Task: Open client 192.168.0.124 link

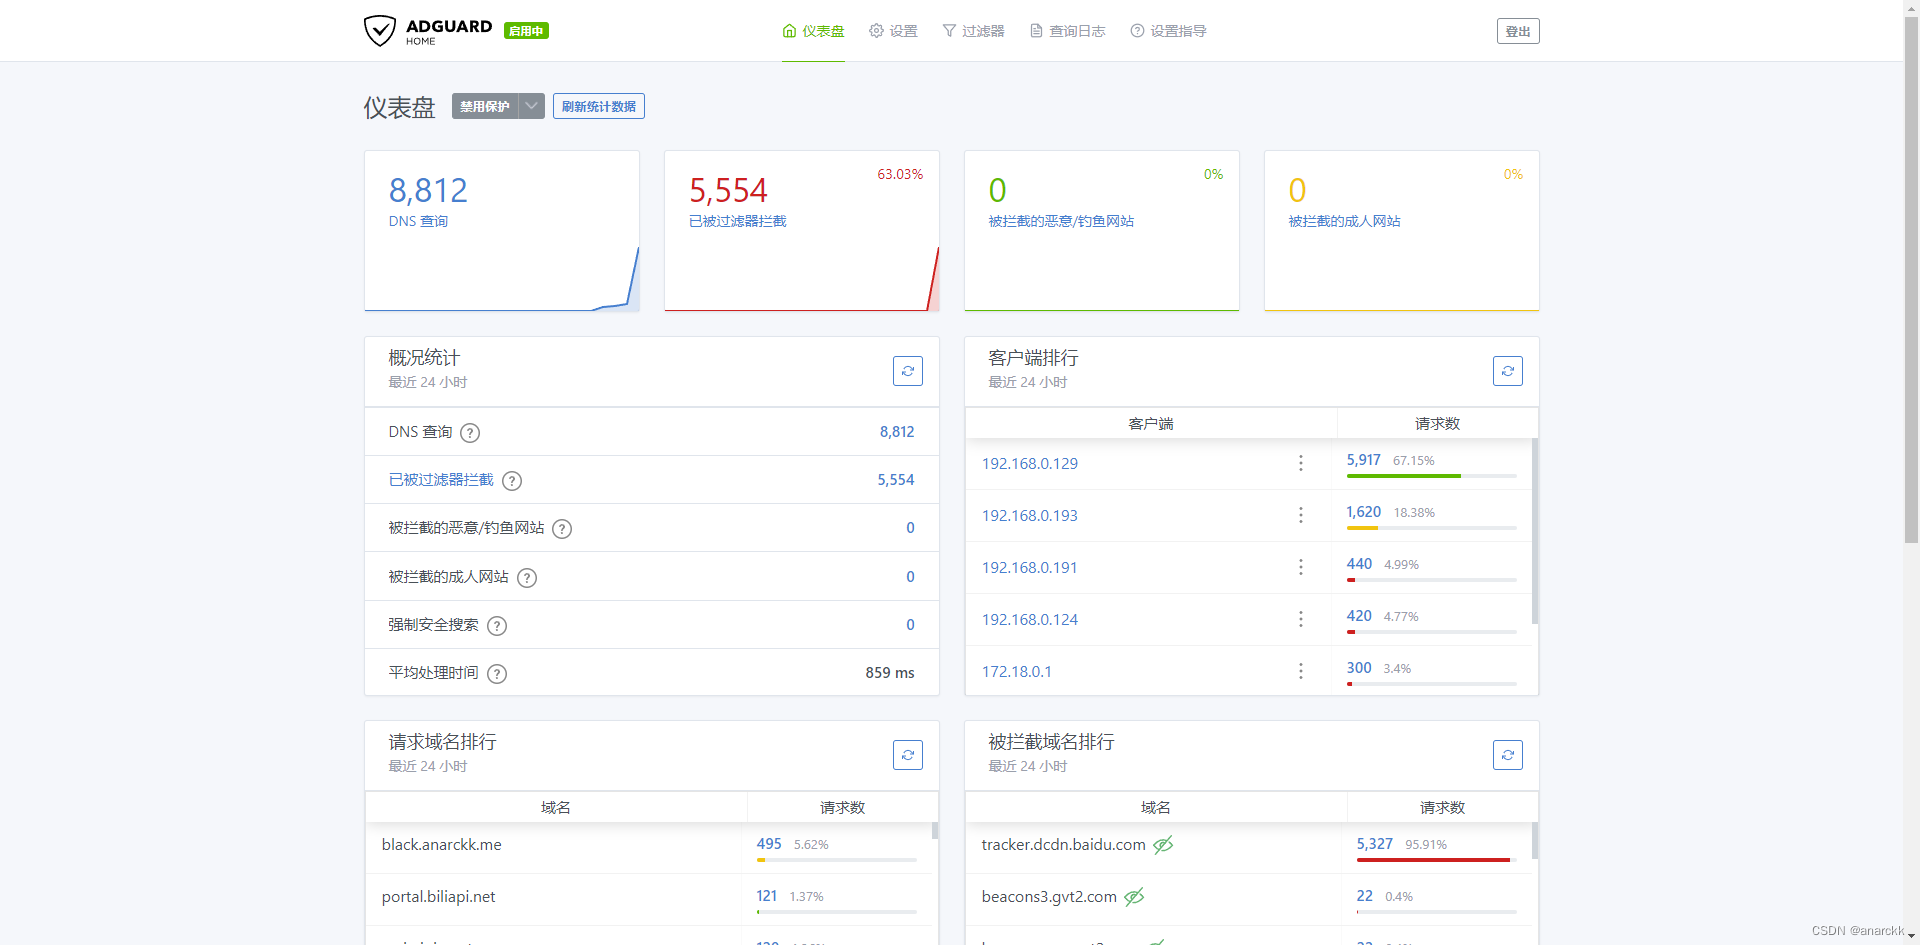Action: click(x=1030, y=619)
